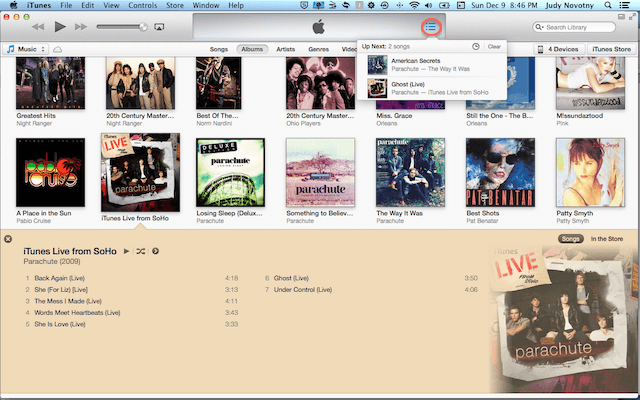This screenshot has height=400, width=640.
Task: Open Patty Smyth album cover
Action: point(590,172)
